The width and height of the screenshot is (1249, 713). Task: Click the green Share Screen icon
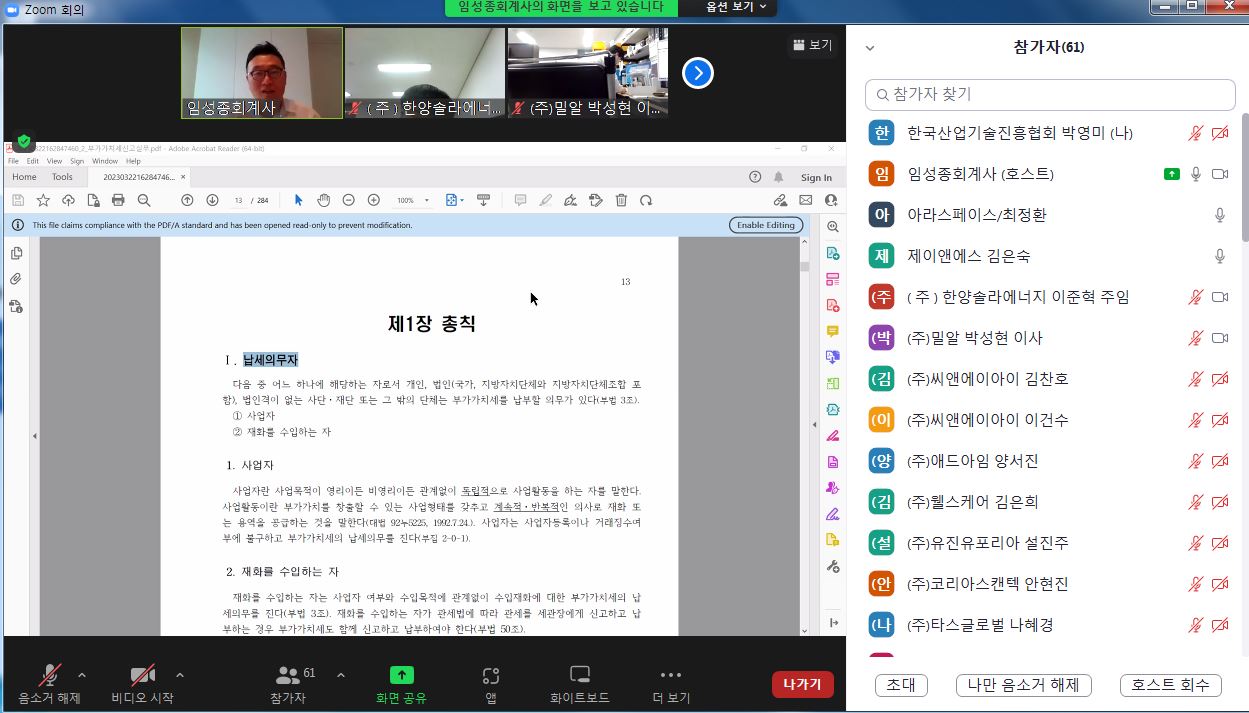pos(401,676)
